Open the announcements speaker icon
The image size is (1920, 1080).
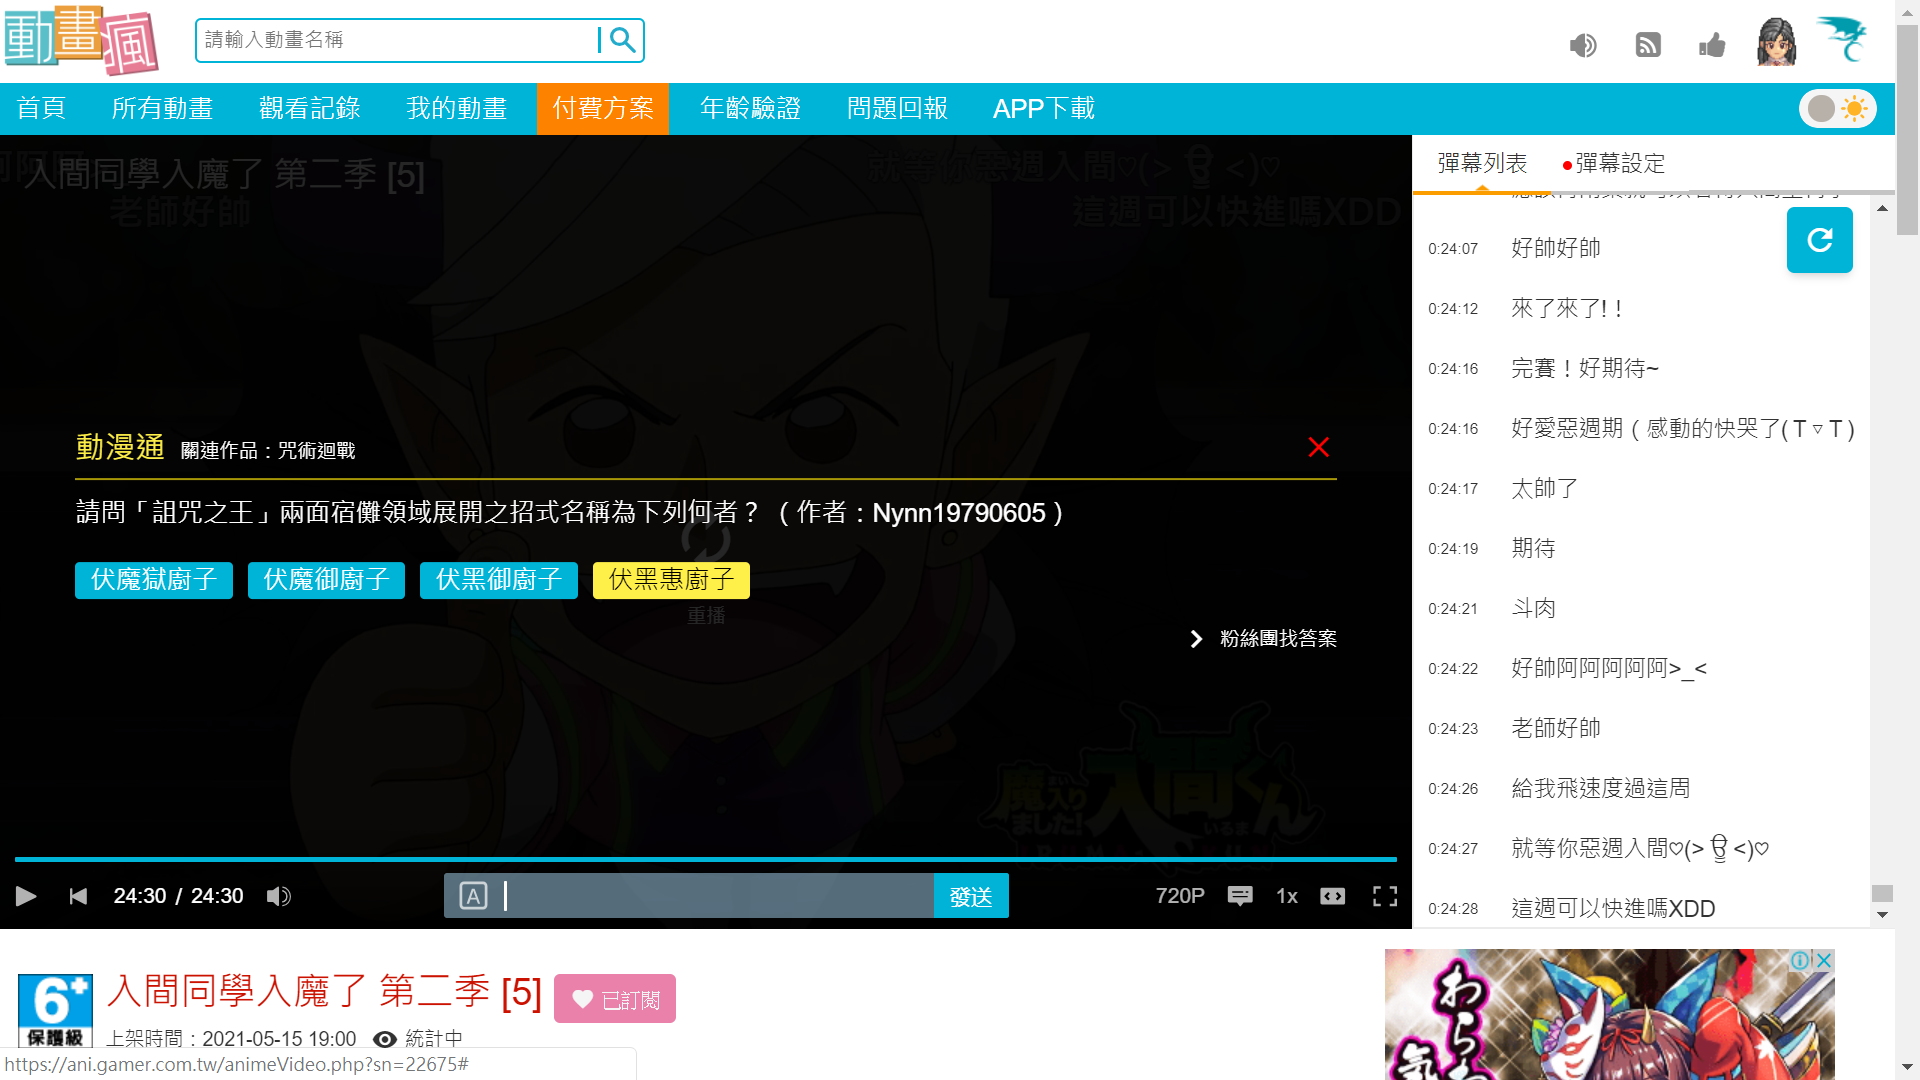point(1583,45)
